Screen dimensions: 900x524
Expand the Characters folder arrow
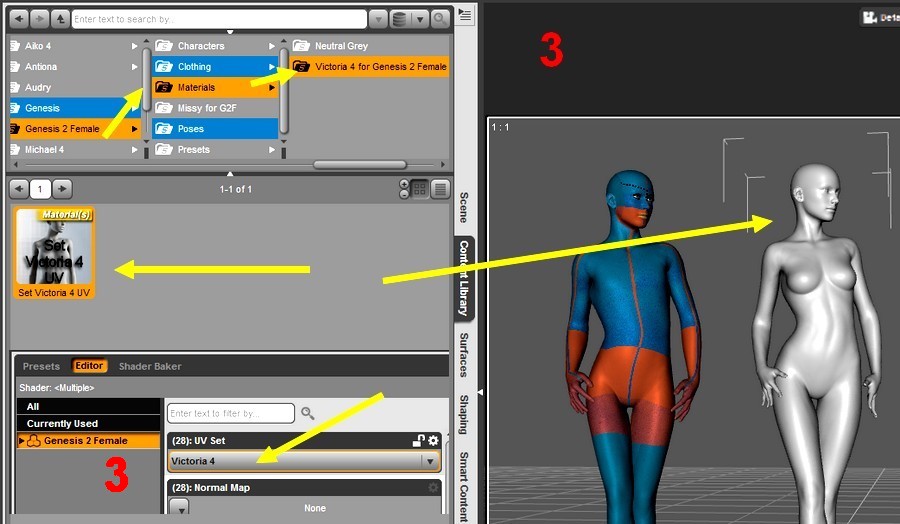click(x=272, y=46)
